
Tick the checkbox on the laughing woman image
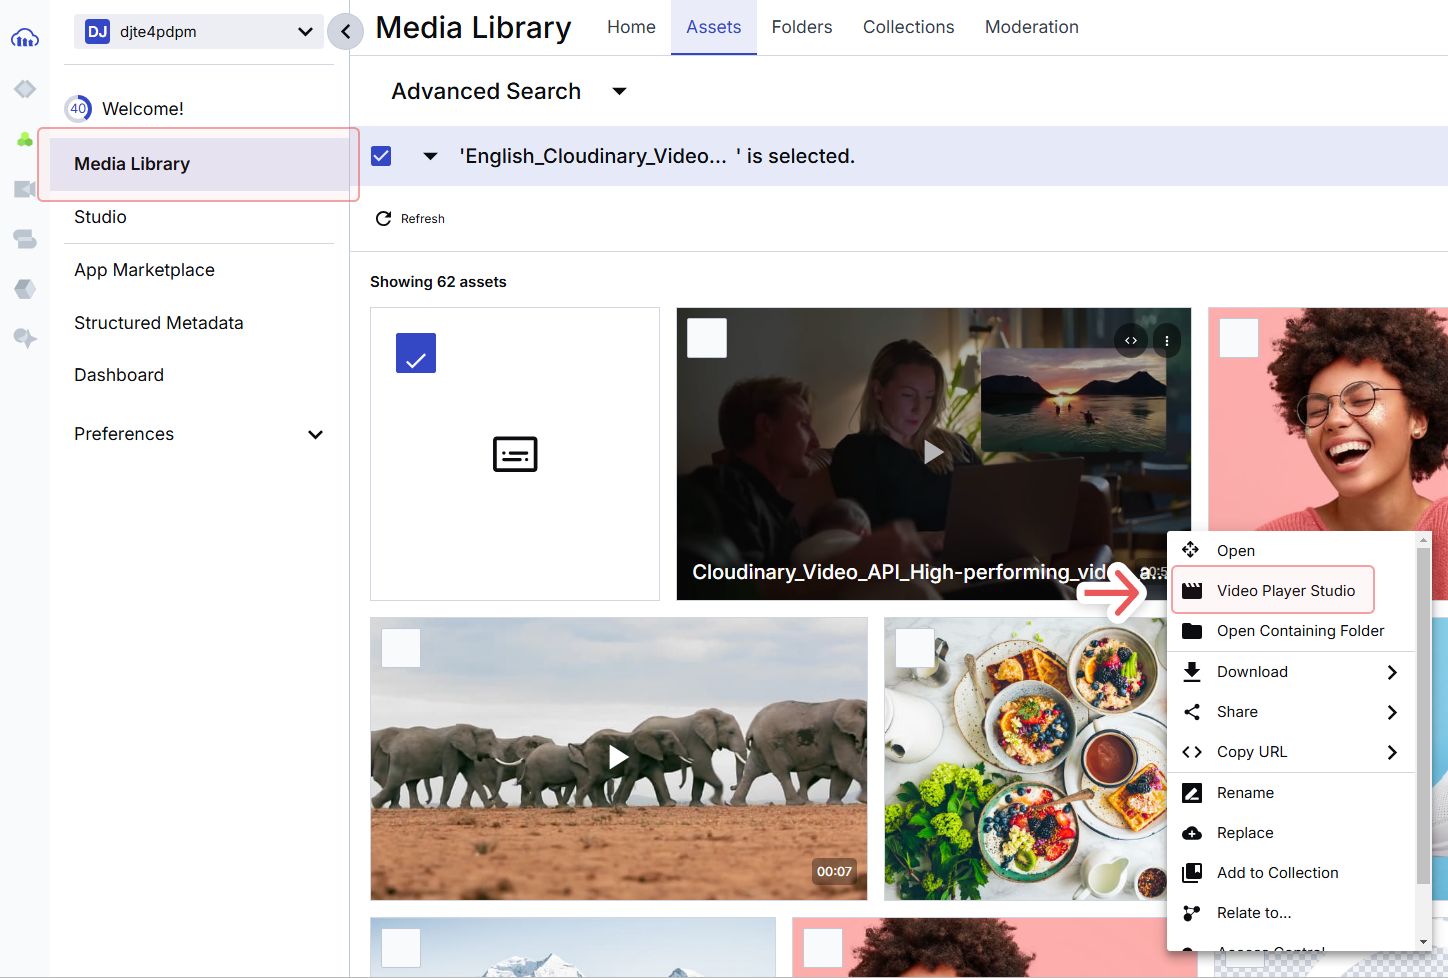click(1239, 338)
